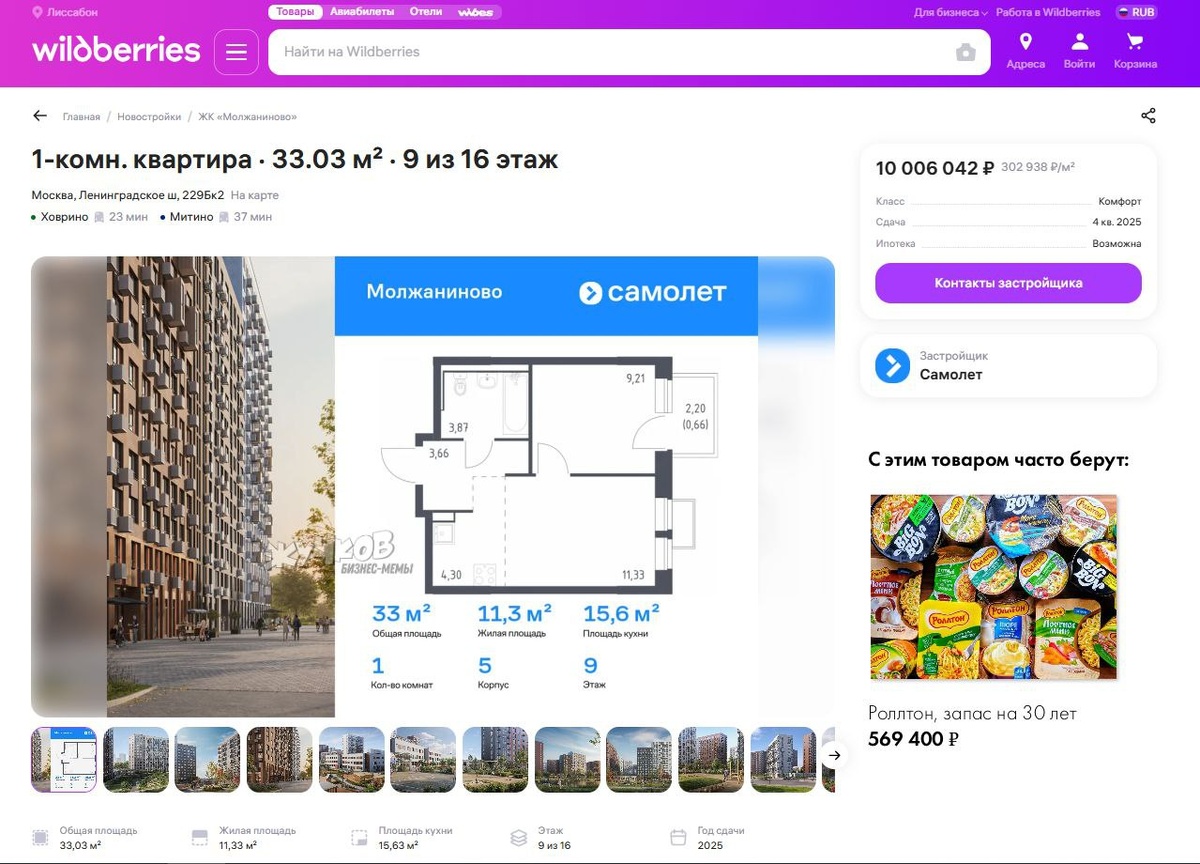This screenshot has height=864, width=1200.
Task: Open the На карте map link
Action: point(255,195)
